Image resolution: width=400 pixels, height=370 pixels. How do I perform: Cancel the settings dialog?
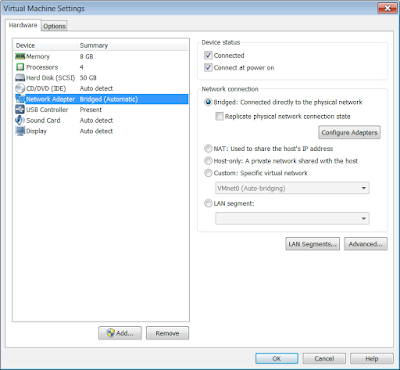tap(324, 359)
